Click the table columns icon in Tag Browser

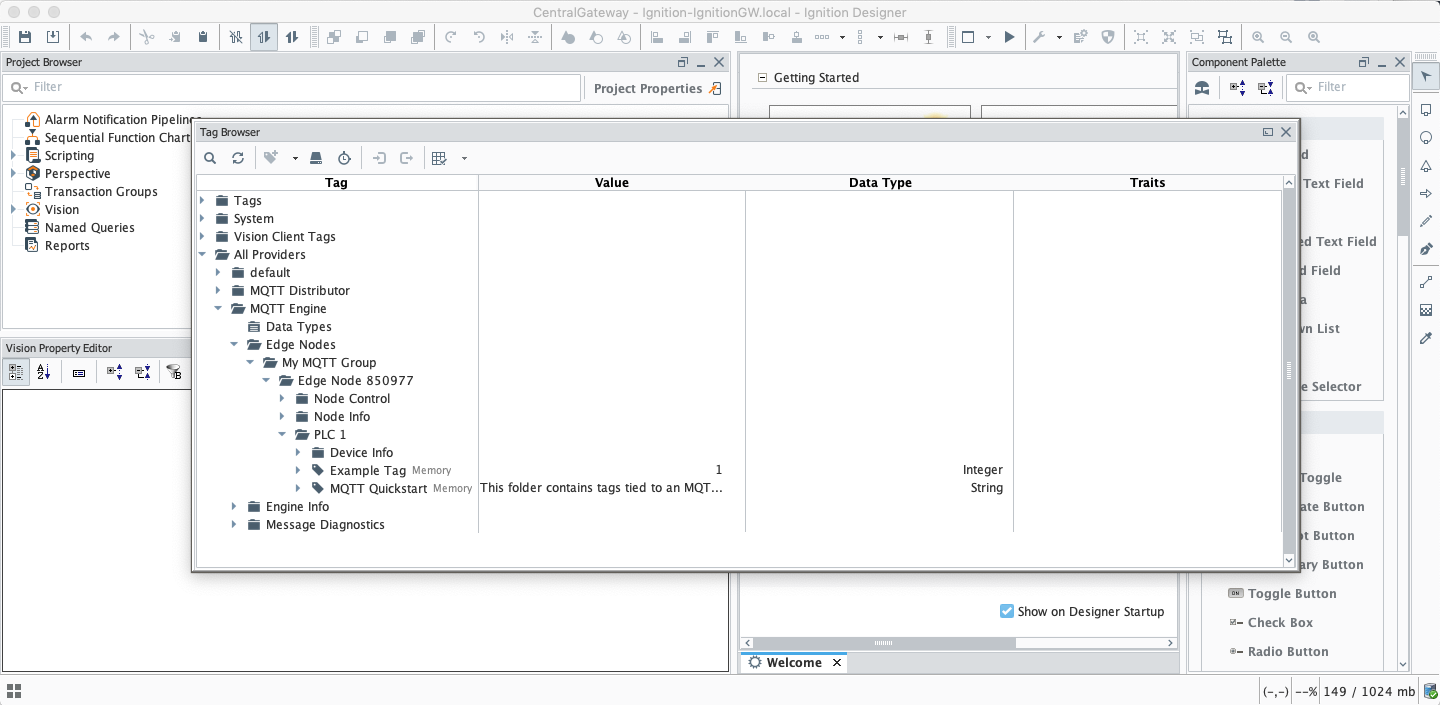point(439,158)
